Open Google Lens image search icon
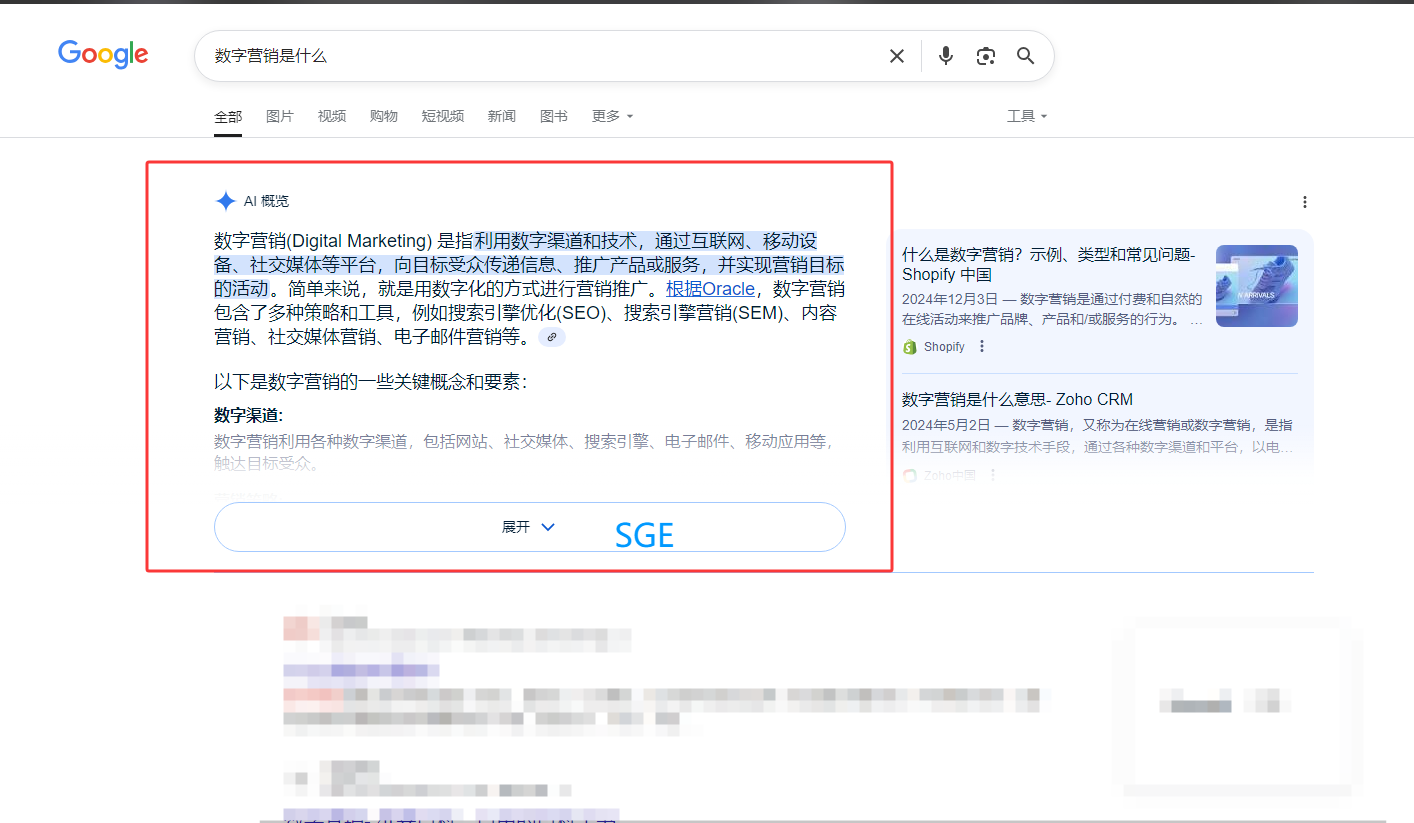This screenshot has width=1414, height=823. [986, 56]
